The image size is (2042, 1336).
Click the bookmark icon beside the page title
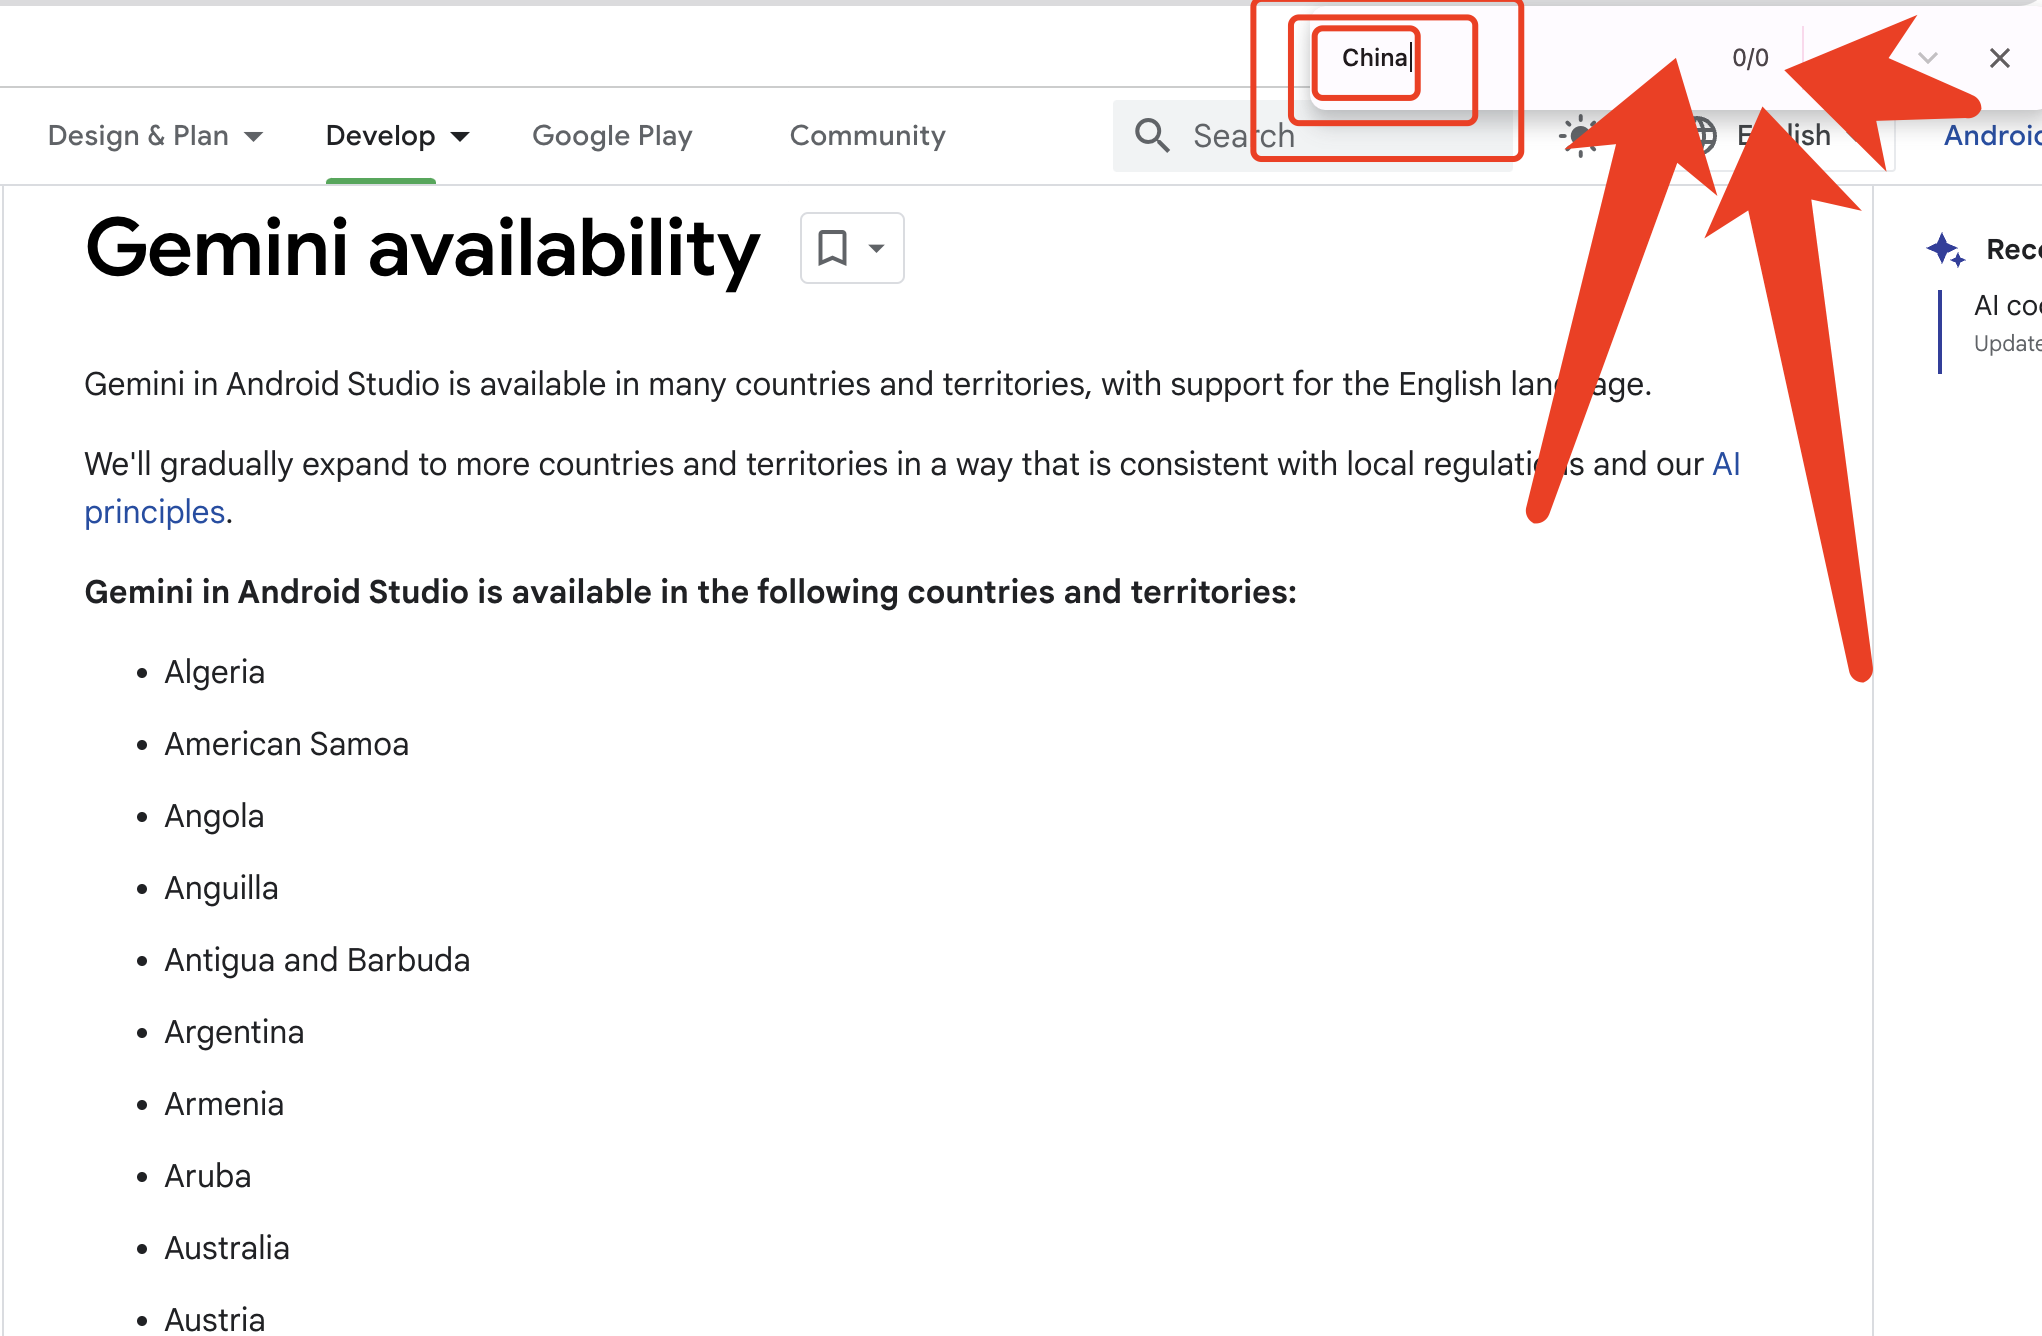(x=832, y=248)
